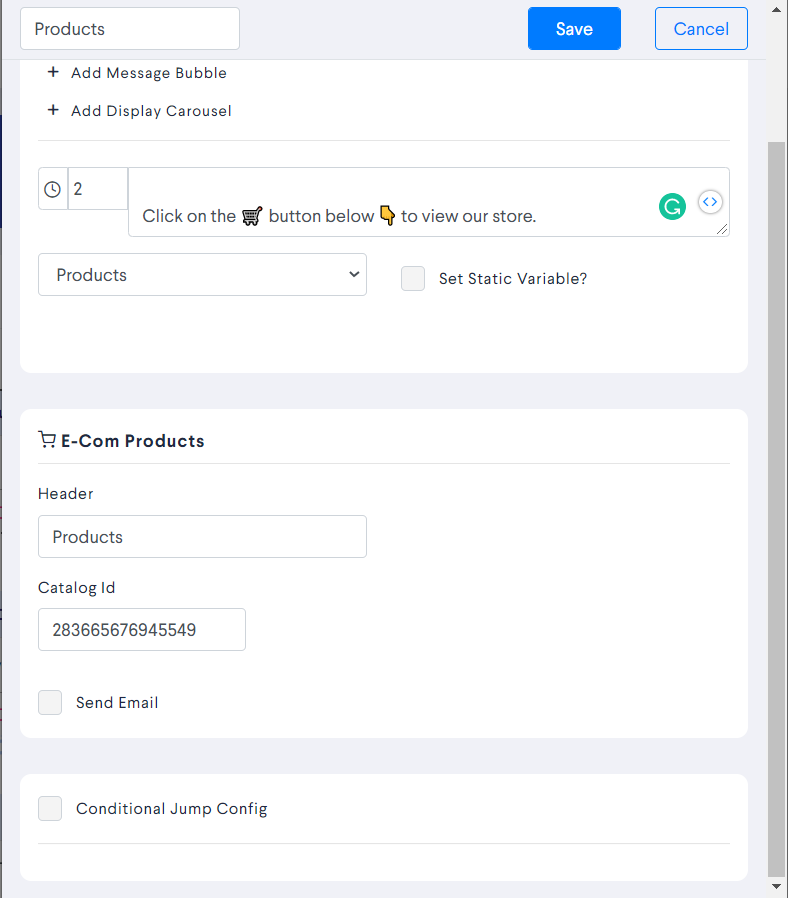Click the vertical scrollbar thumb
Image resolution: width=788 pixels, height=898 pixels.
[x=777, y=509]
